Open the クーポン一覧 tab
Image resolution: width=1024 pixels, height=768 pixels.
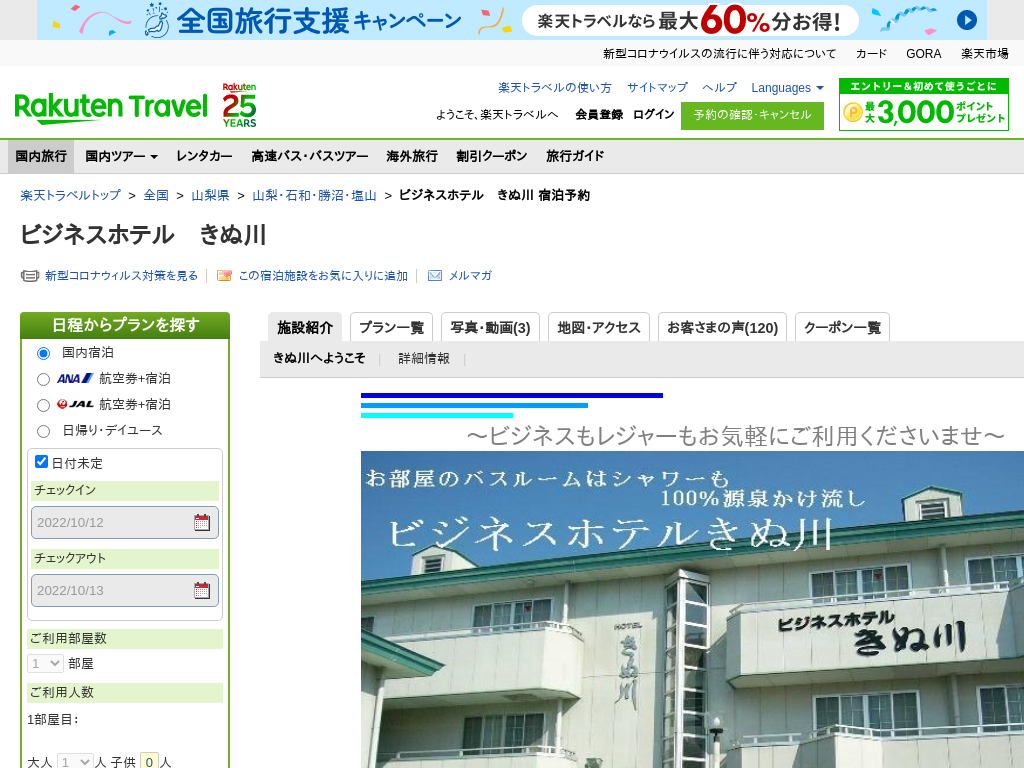click(x=842, y=327)
